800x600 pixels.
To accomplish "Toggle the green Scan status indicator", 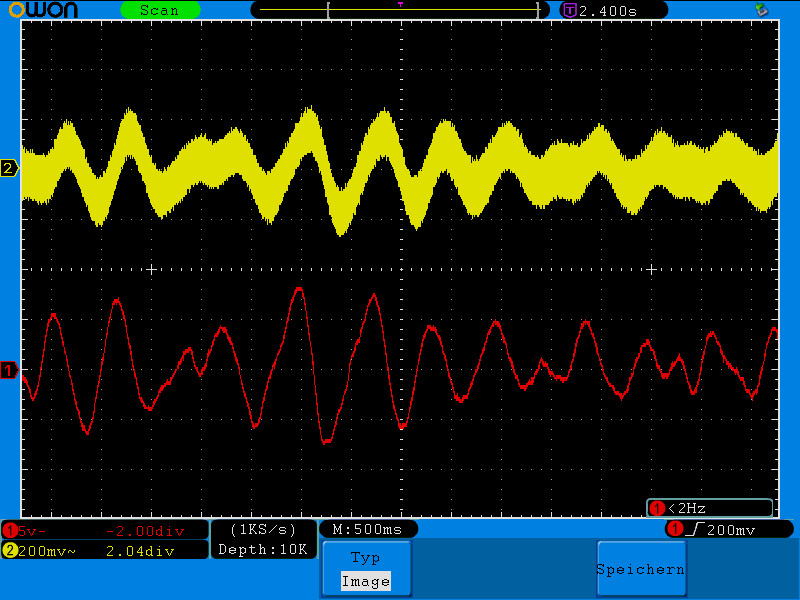I will (159, 10).
